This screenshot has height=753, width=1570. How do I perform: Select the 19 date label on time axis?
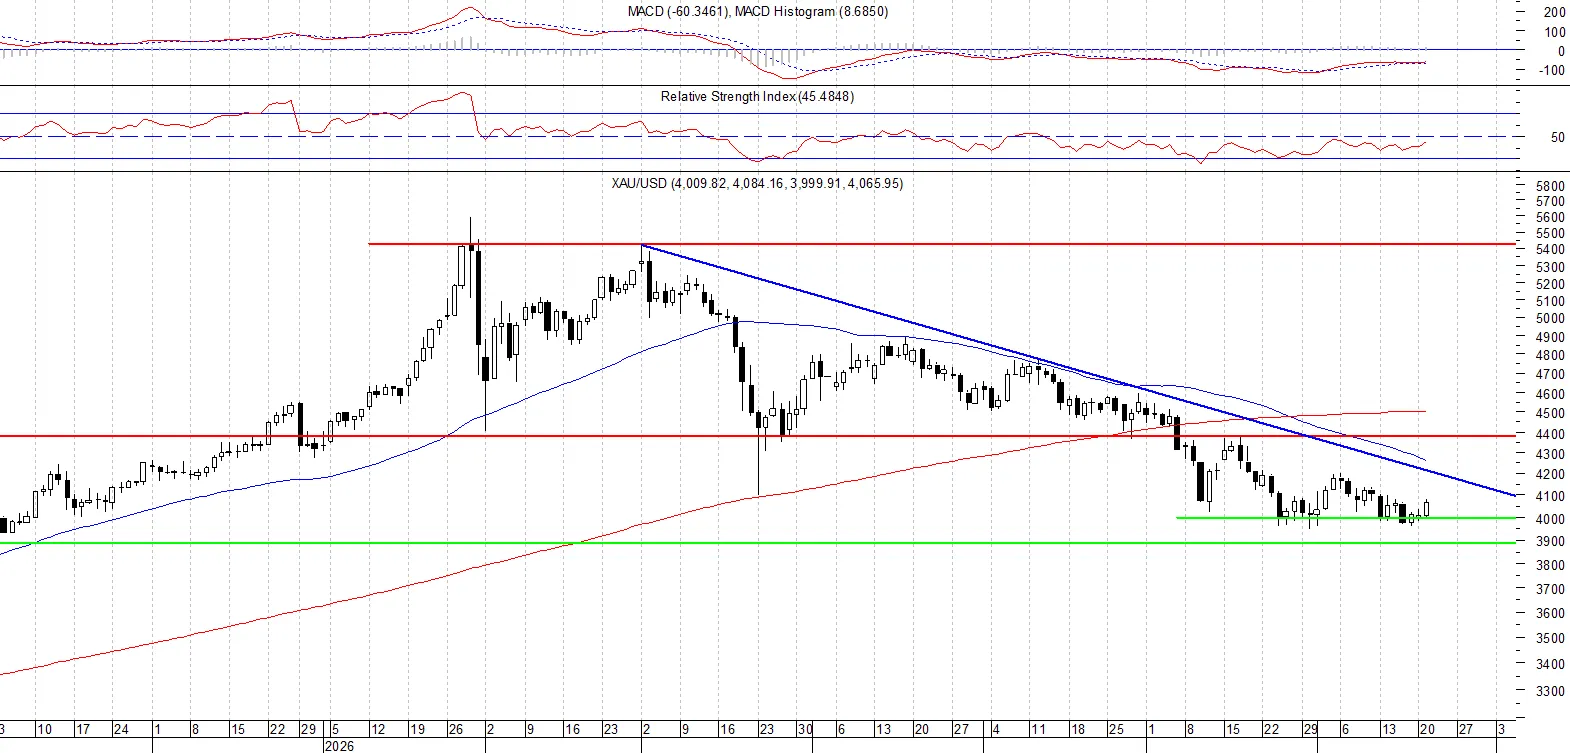click(418, 730)
